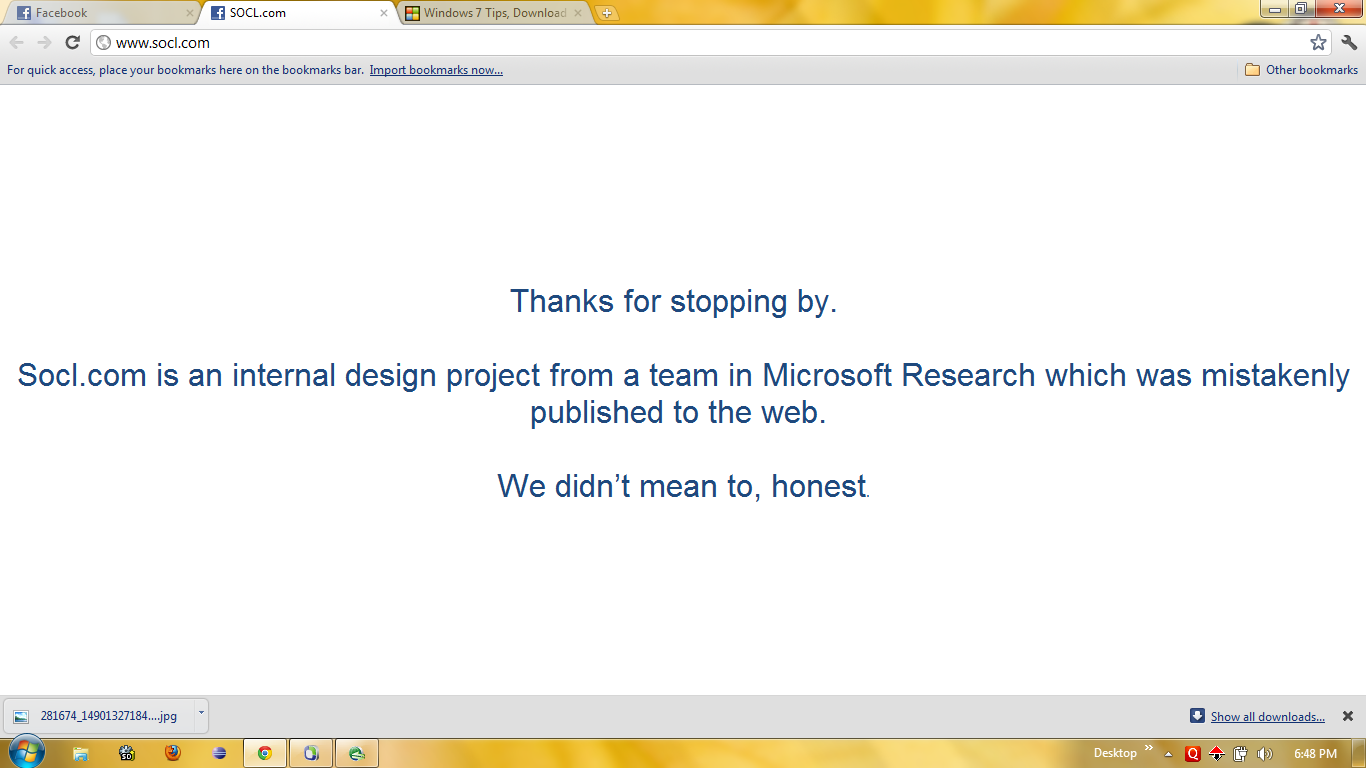This screenshot has width=1366, height=768.
Task: Switch to the Facebook tab
Action: coord(100,13)
